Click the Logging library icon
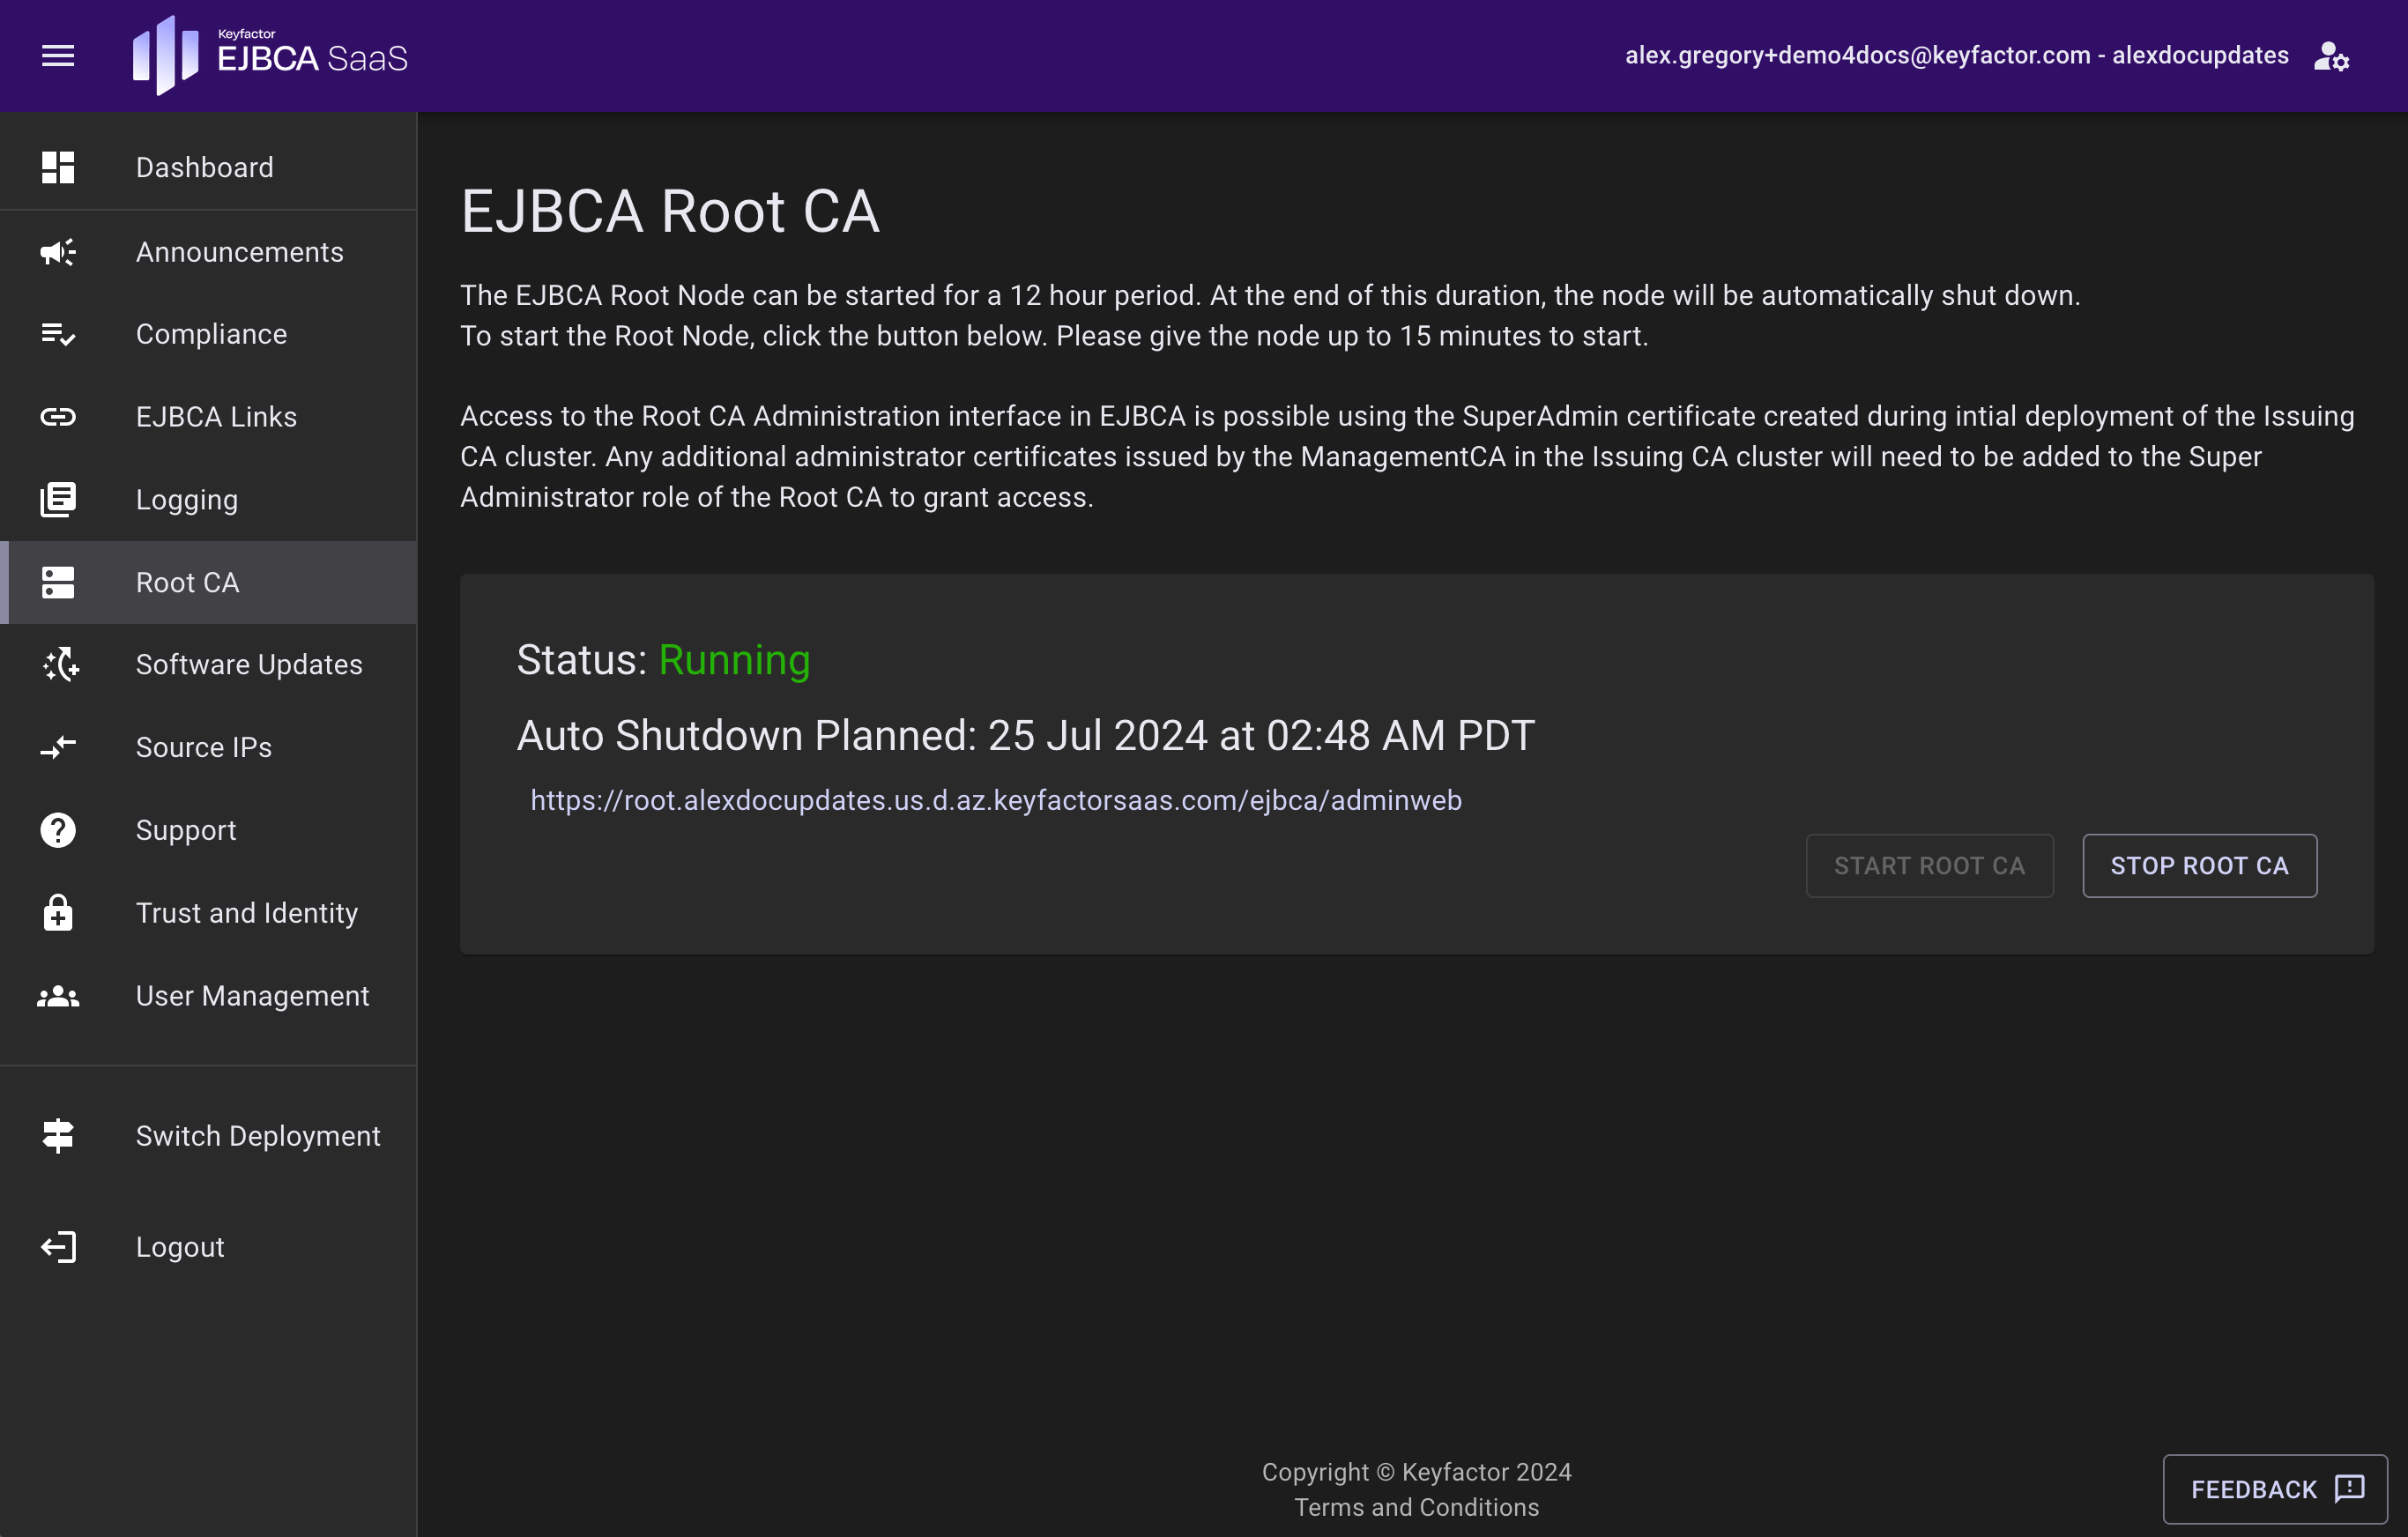 pyautogui.click(x=58, y=499)
